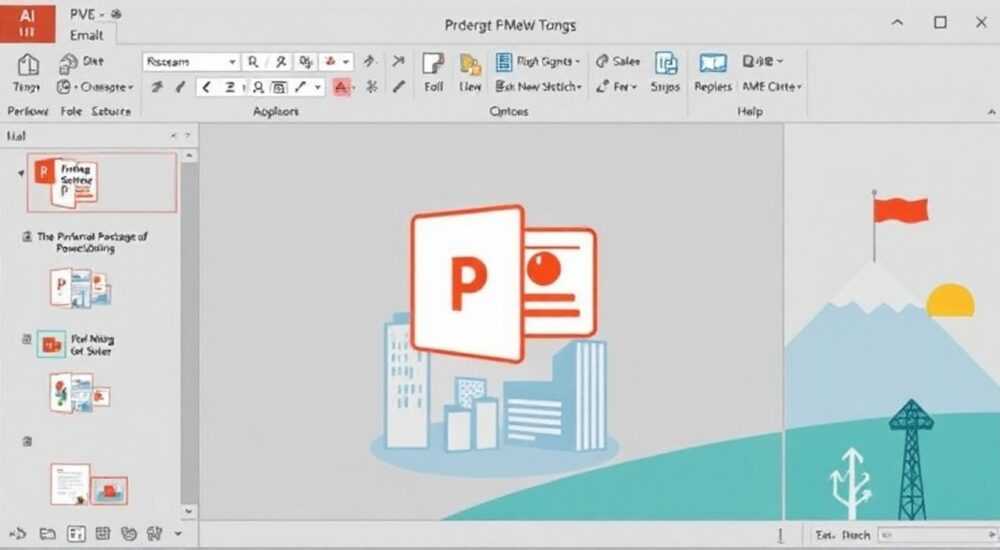Click the red highlighted A font color icon
Image resolution: width=1000 pixels, height=550 pixels.
pos(342,87)
